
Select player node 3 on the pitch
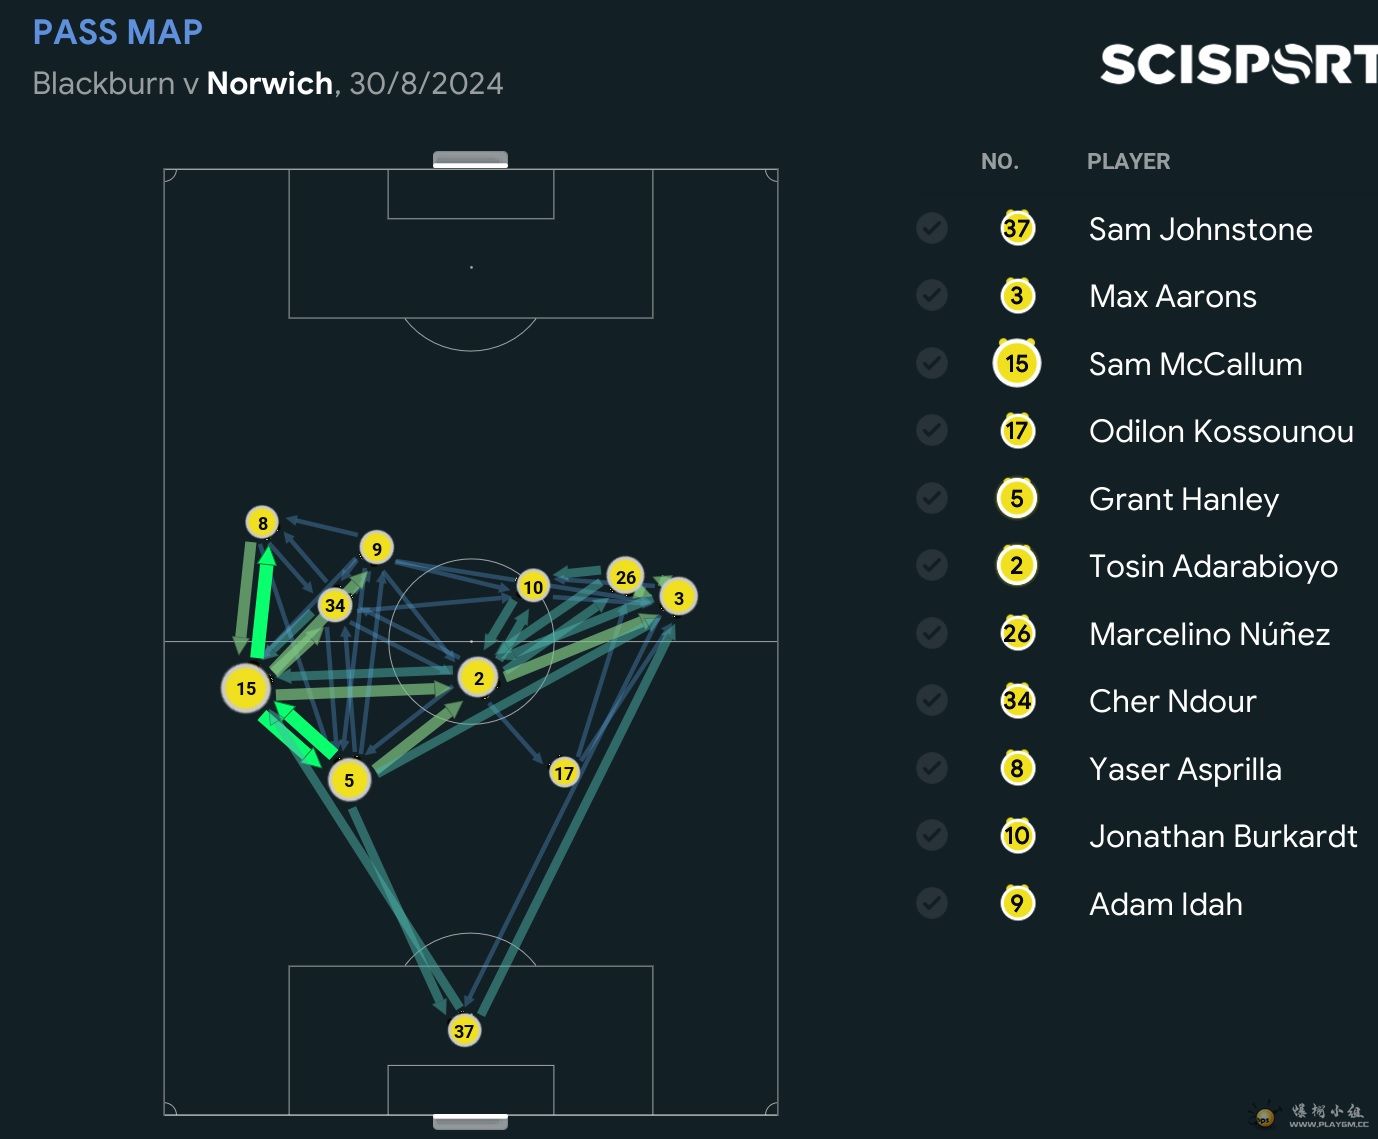click(x=679, y=598)
